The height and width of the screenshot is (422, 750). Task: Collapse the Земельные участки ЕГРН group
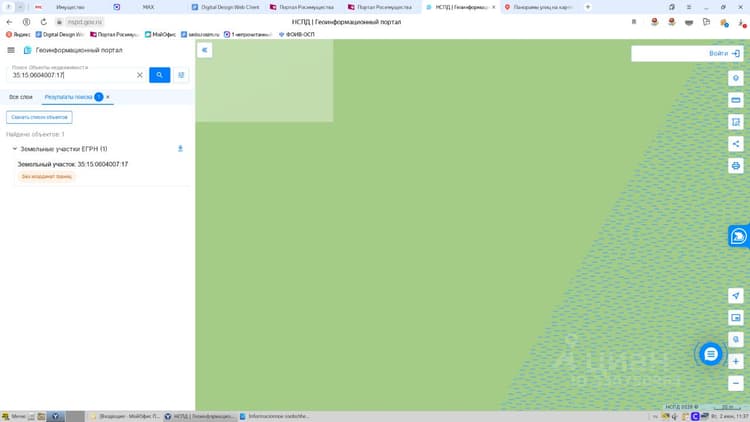14,149
